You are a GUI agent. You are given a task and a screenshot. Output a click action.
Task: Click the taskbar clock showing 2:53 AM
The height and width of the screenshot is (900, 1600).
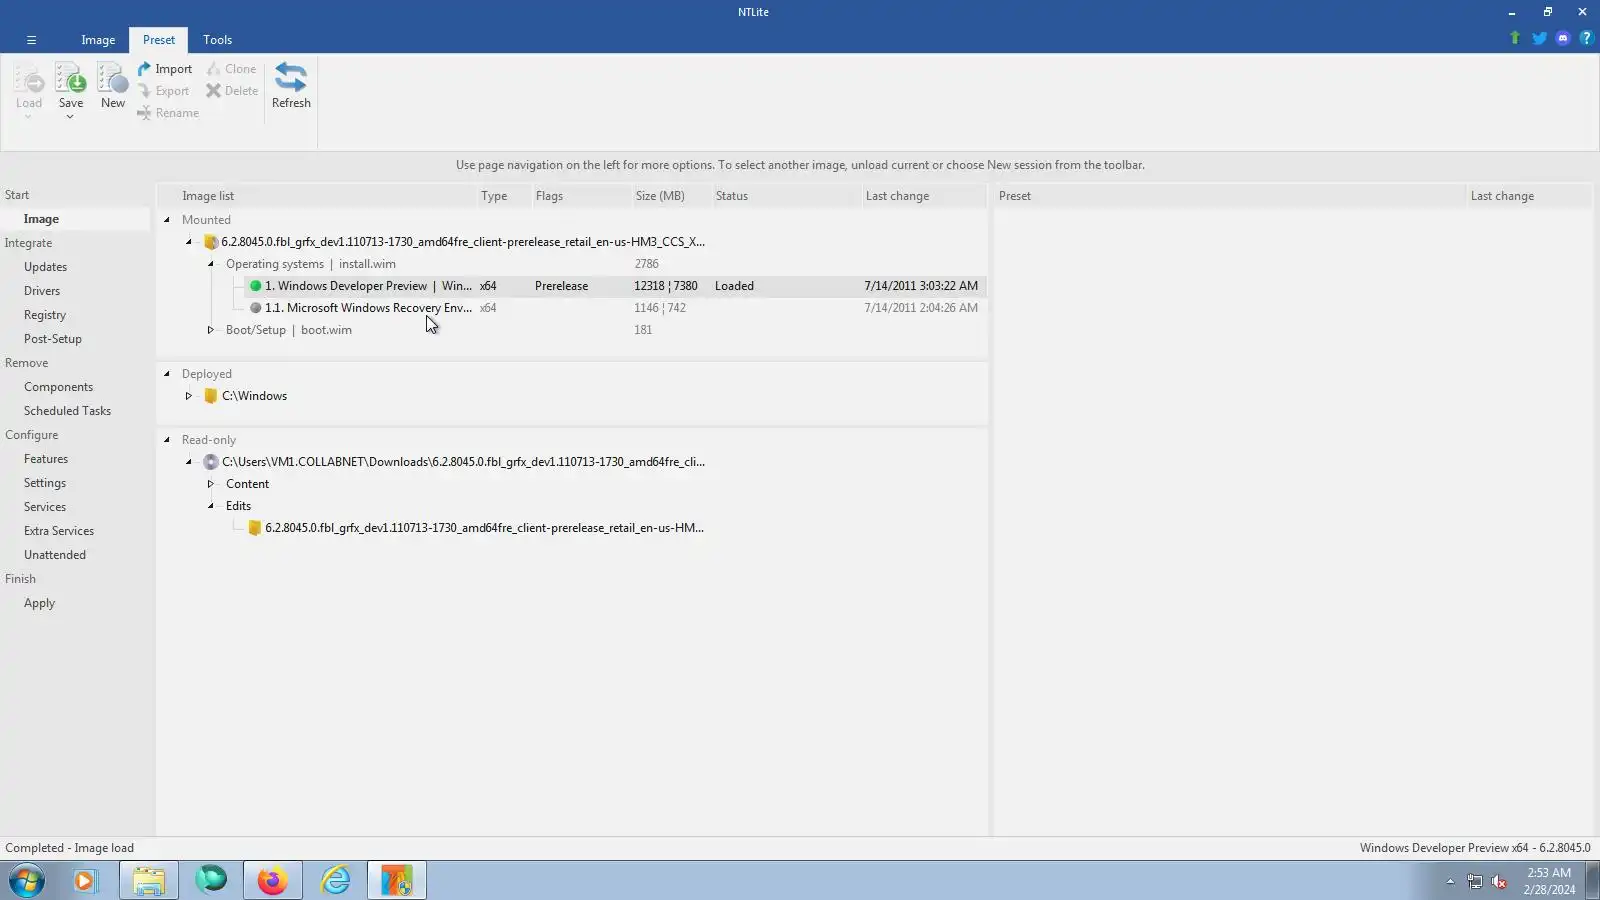[x=1549, y=881]
